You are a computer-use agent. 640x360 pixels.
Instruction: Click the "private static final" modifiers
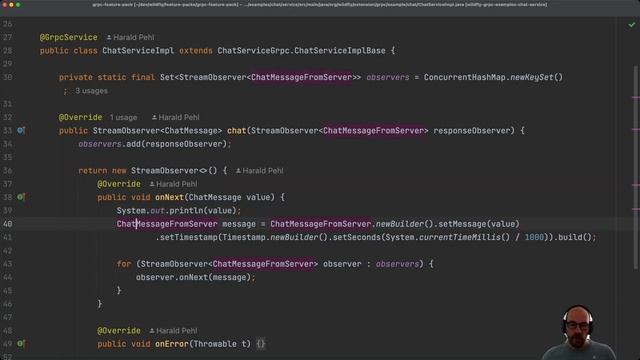pyautogui.click(x=107, y=77)
